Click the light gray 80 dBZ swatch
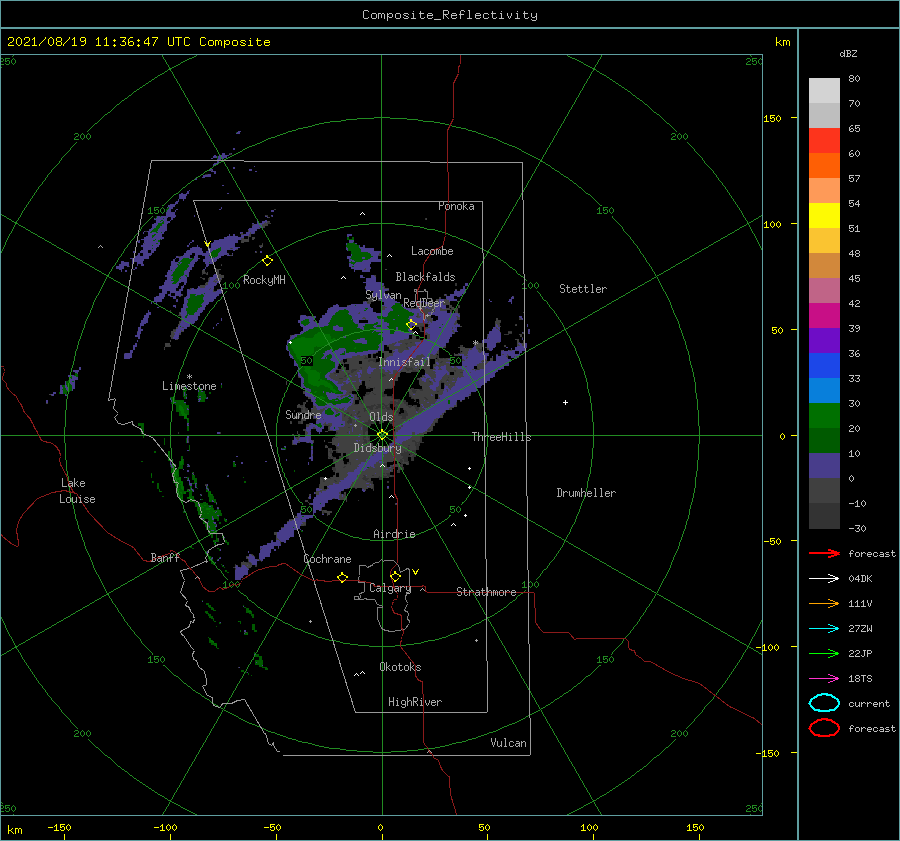The image size is (900, 841). [x=824, y=91]
